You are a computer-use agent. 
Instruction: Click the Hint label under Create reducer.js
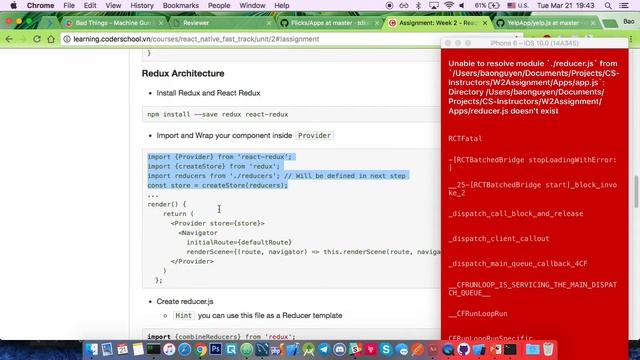[x=183, y=316]
